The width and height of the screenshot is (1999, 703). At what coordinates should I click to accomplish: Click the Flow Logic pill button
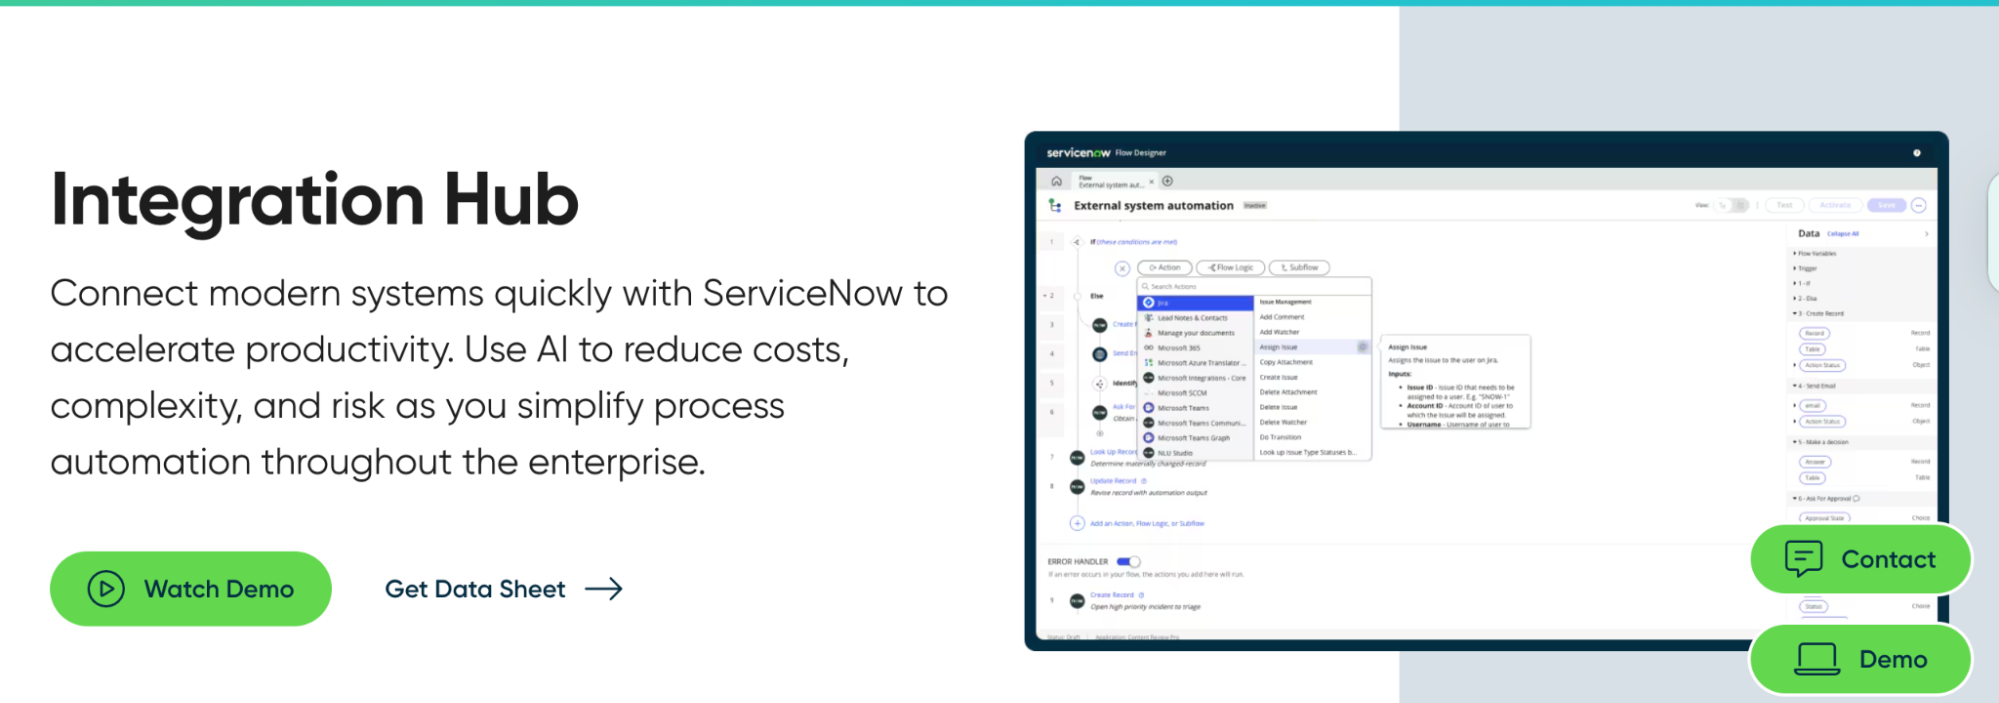pos(1231,268)
